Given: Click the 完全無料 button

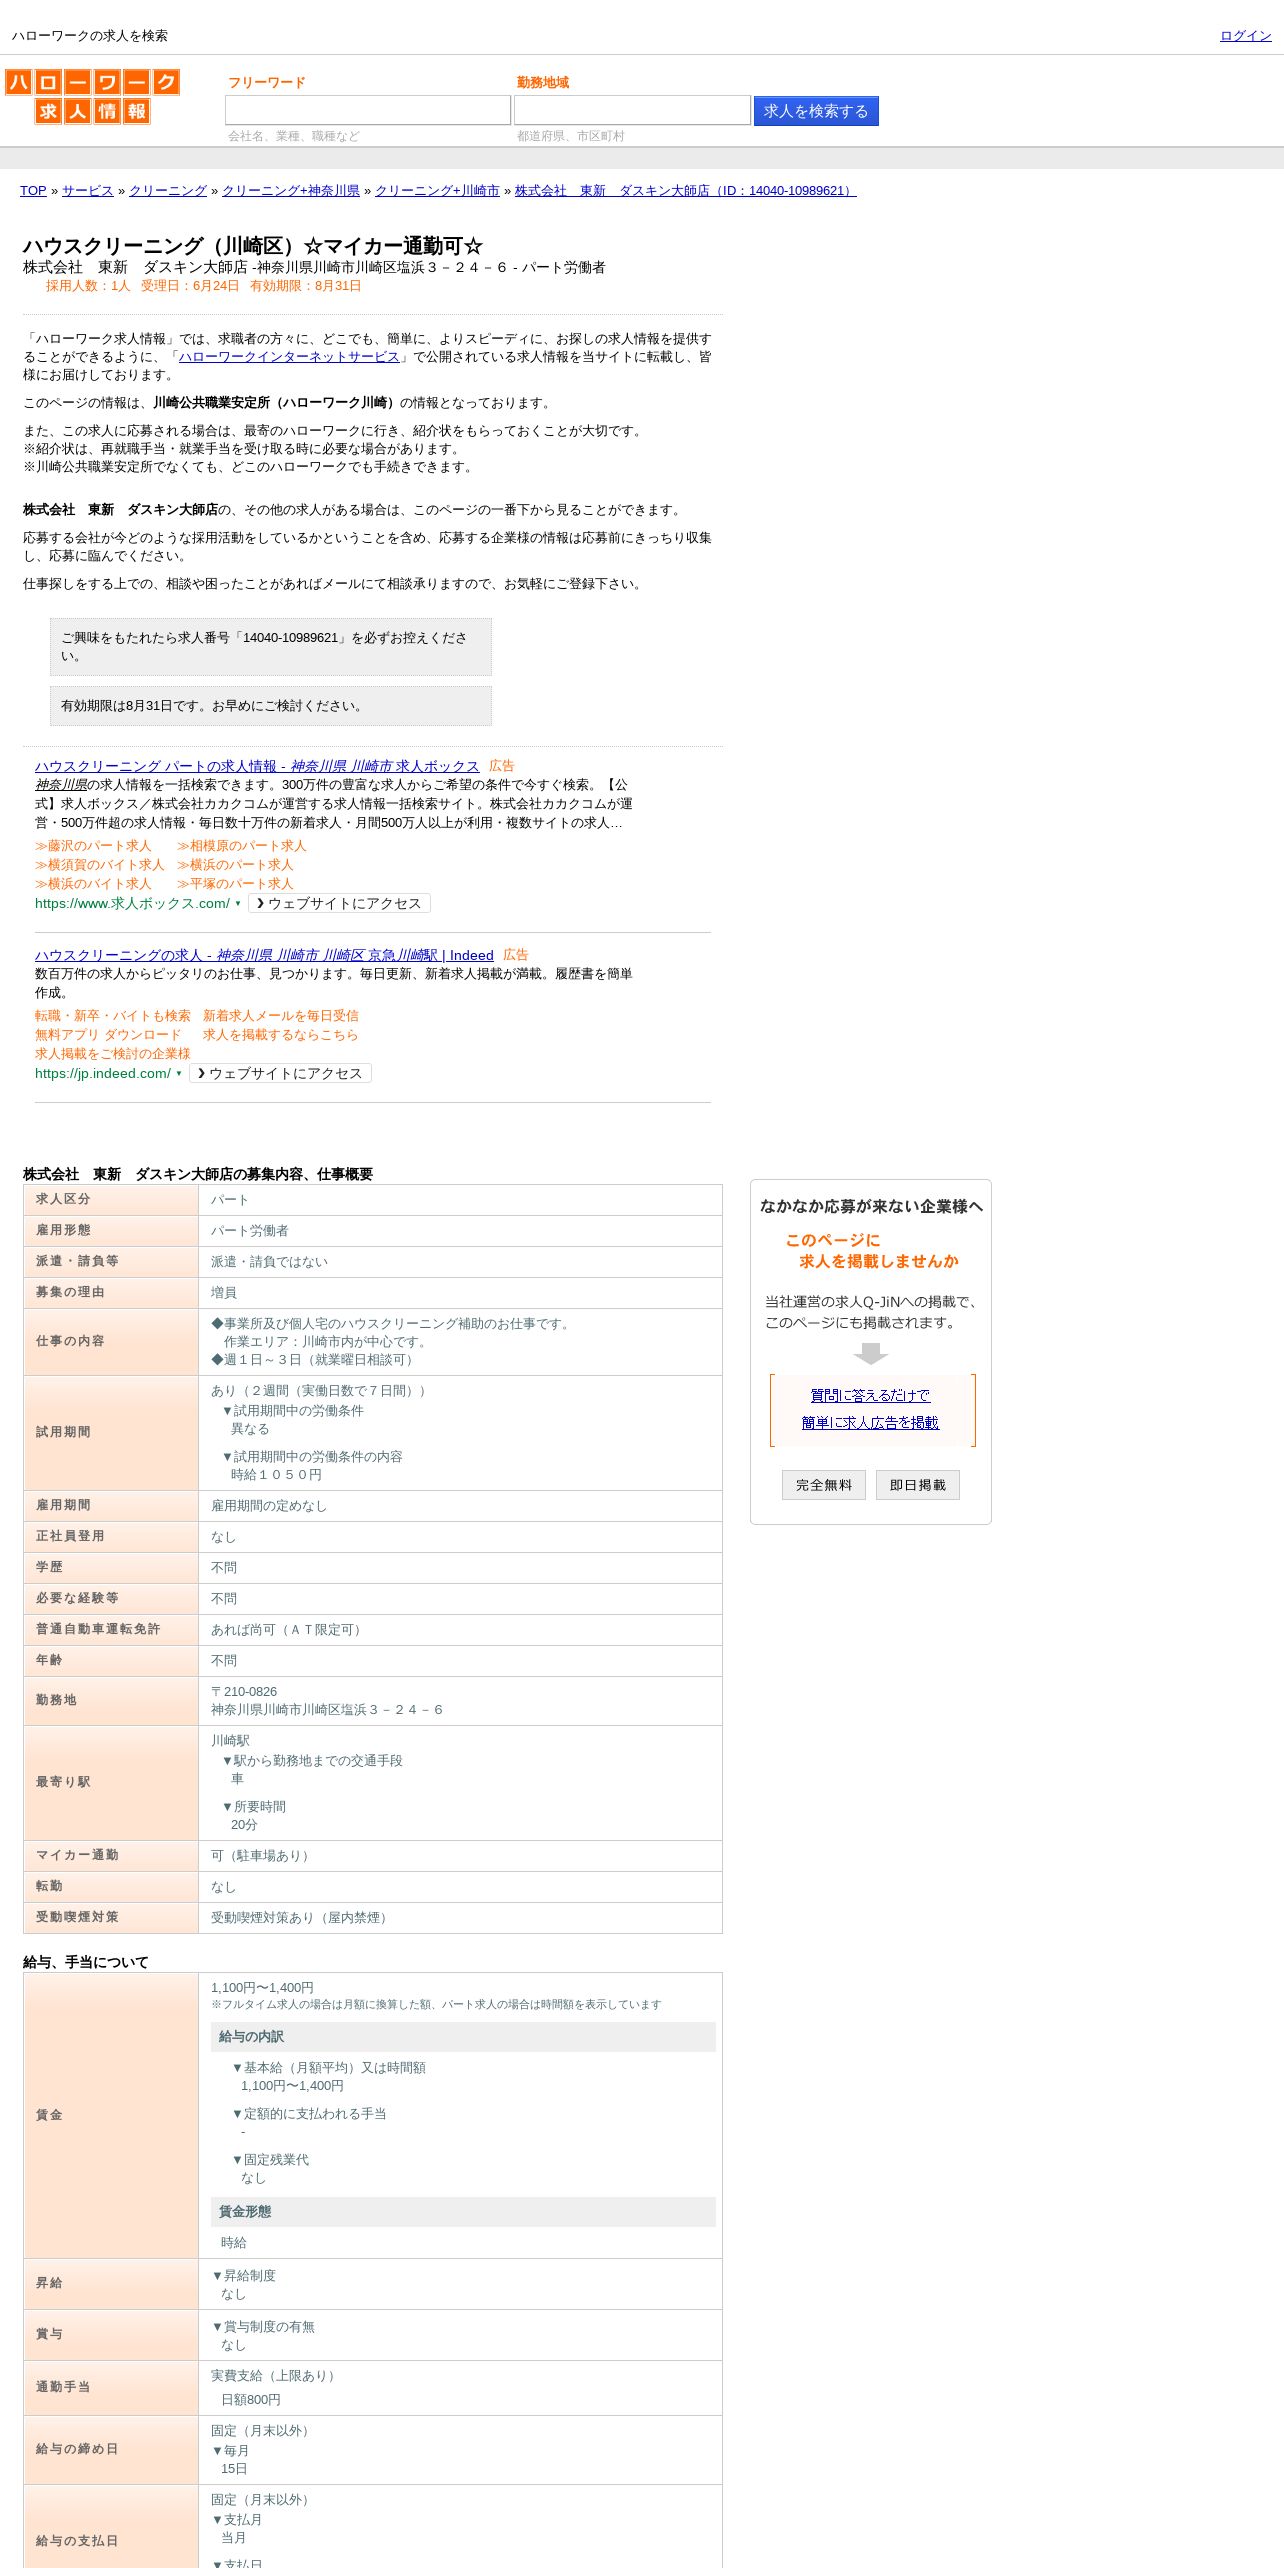Looking at the screenshot, I should pos(824,1485).
